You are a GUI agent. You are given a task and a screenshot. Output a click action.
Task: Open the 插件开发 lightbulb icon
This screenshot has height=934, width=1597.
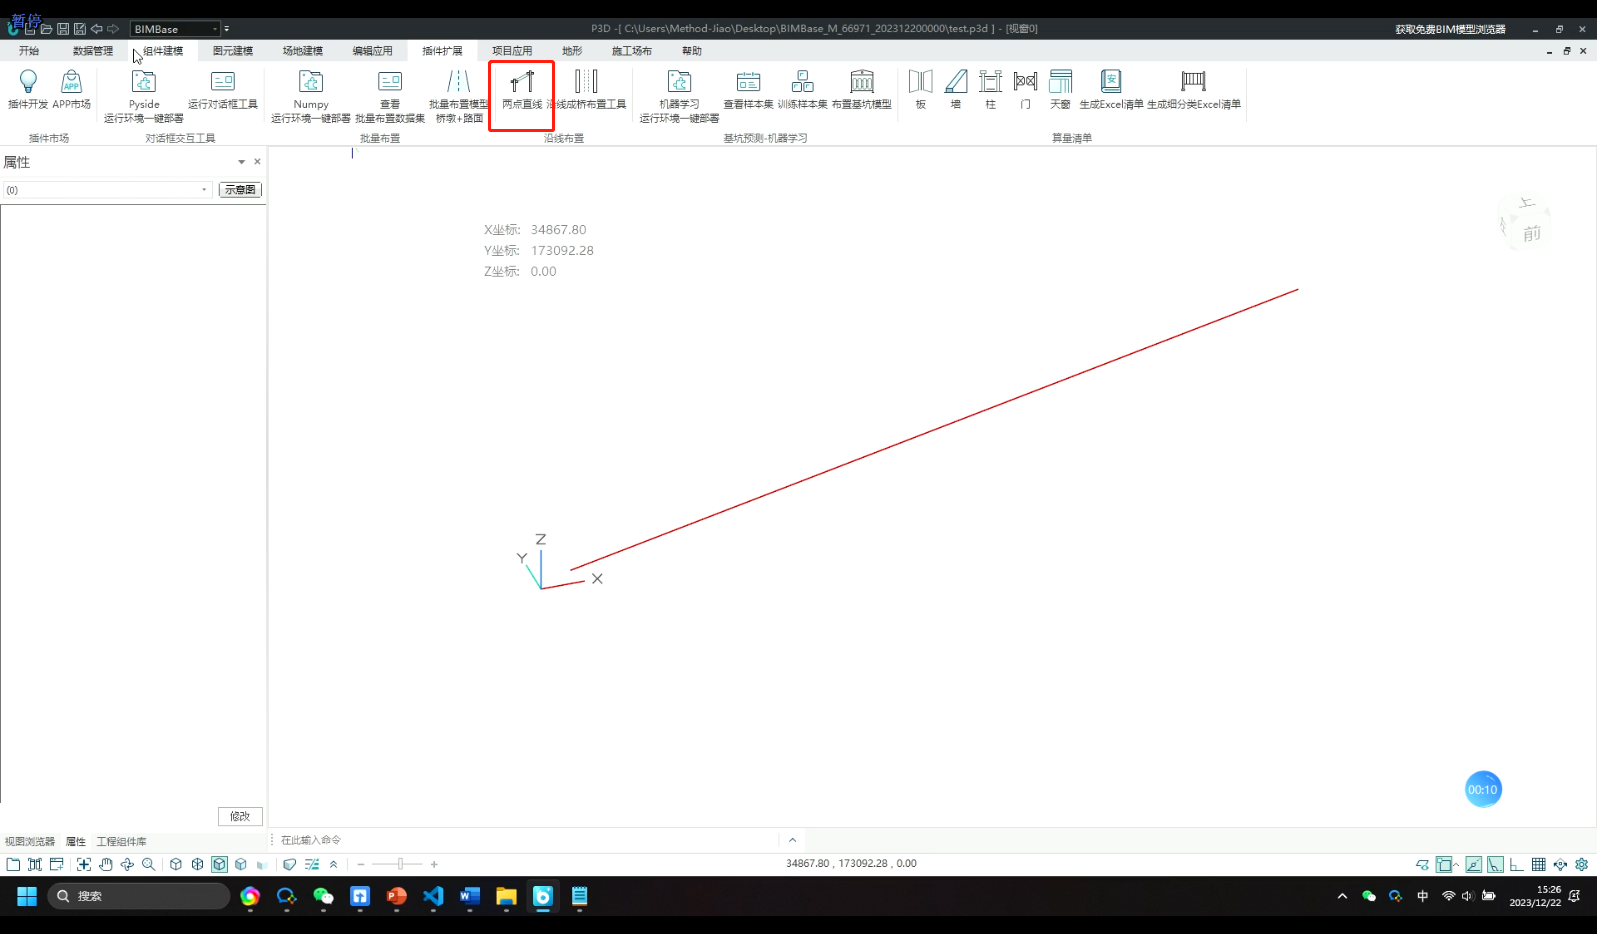click(28, 88)
